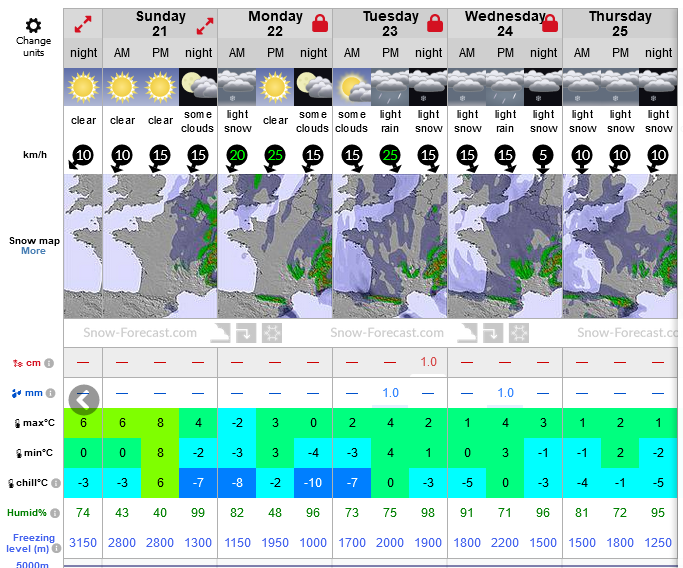Click the info icon next to mm rain
This screenshot has width=683, height=568.
point(51,393)
